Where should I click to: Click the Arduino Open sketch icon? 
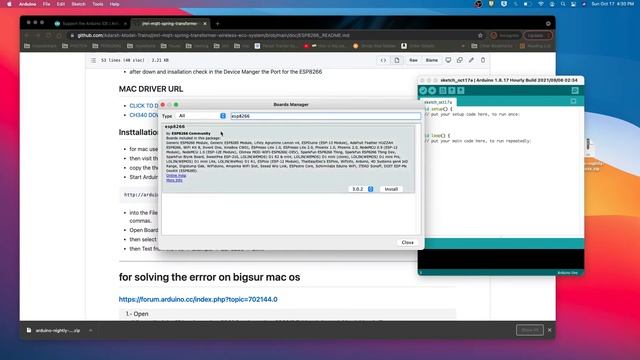point(451,91)
